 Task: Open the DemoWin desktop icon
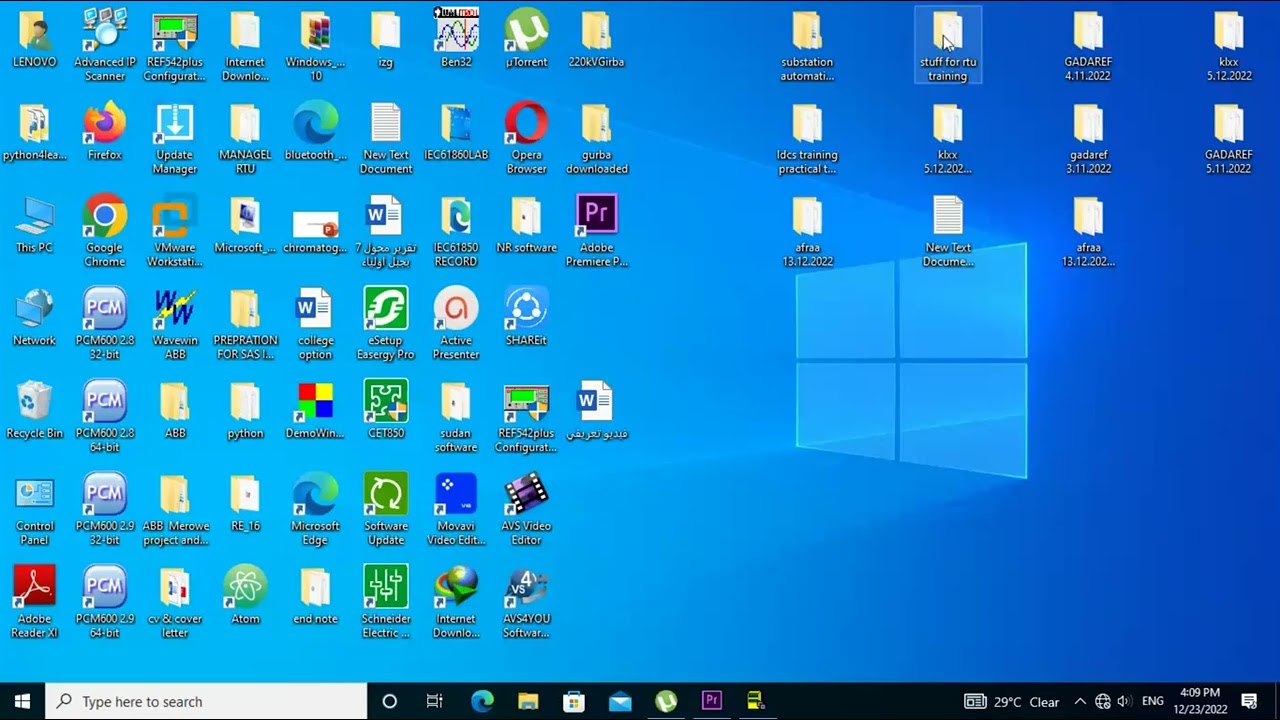click(x=315, y=410)
